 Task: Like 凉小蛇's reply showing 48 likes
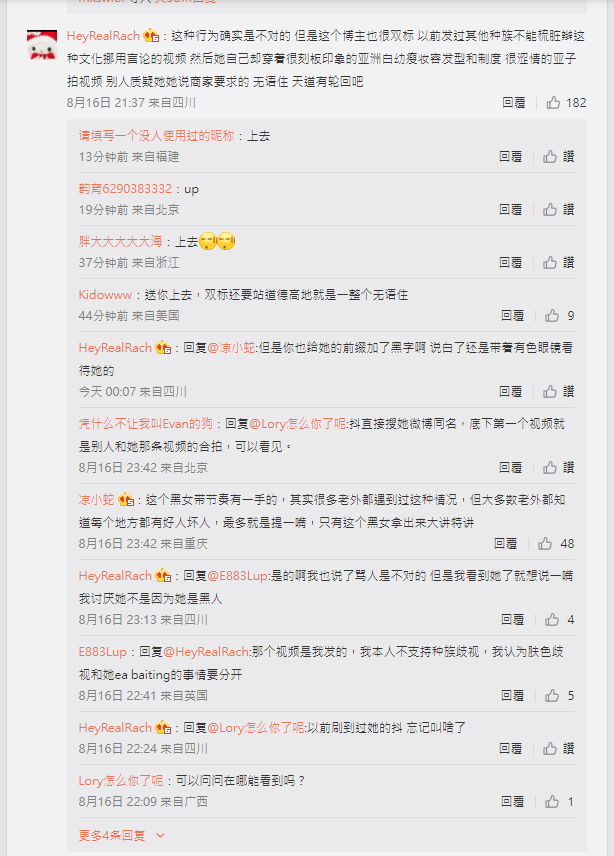click(556, 544)
